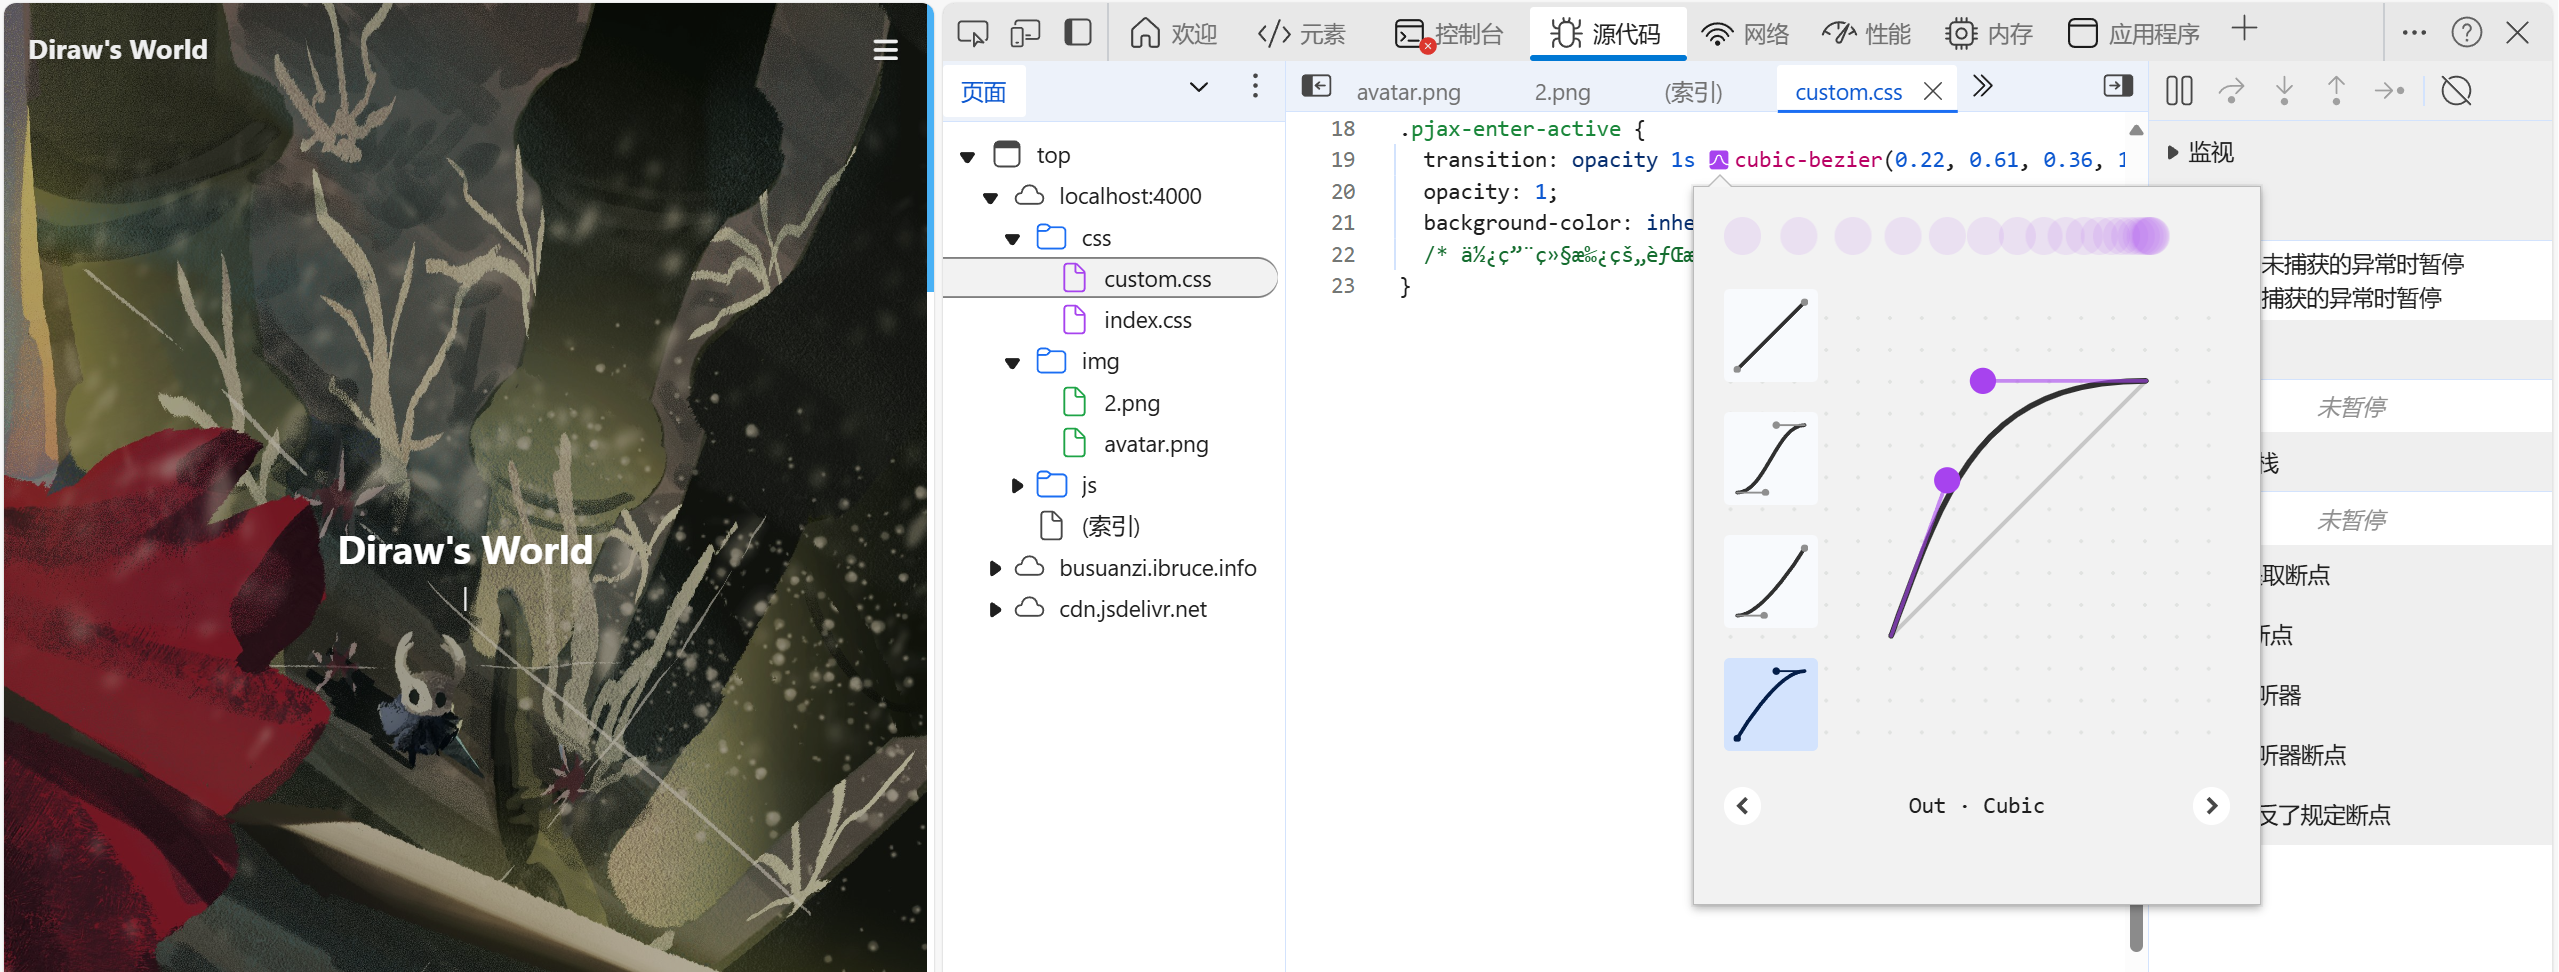Click the step into debugger icon
Image resolution: width=2559 pixels, height=972 pixels.
2284,91
